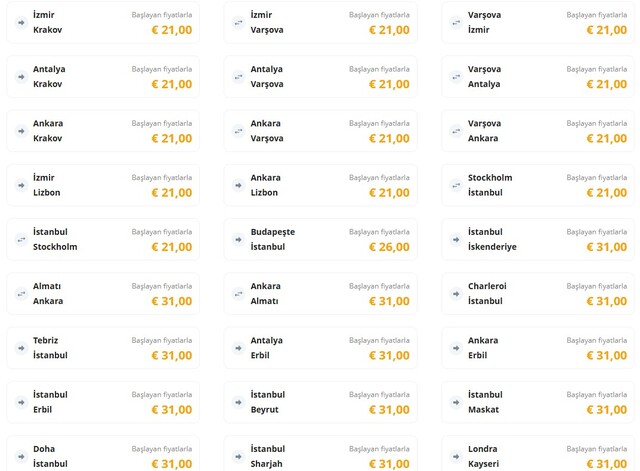Select the Stockholm to İstanbul route card
The height and width of the screenshot is (471, 640).
(x=538, y=185)
